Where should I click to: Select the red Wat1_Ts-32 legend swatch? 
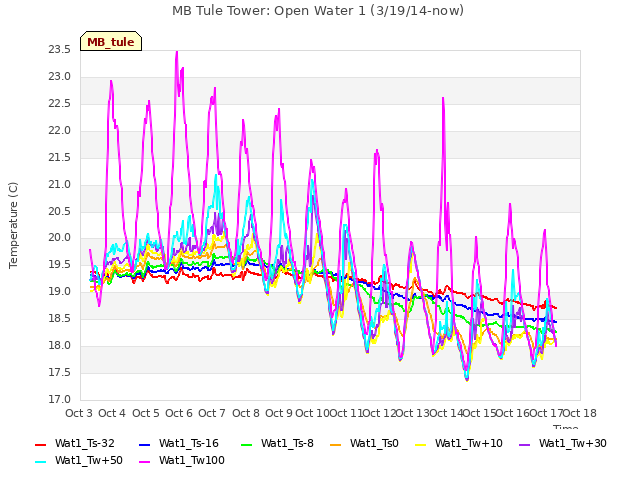40,444
